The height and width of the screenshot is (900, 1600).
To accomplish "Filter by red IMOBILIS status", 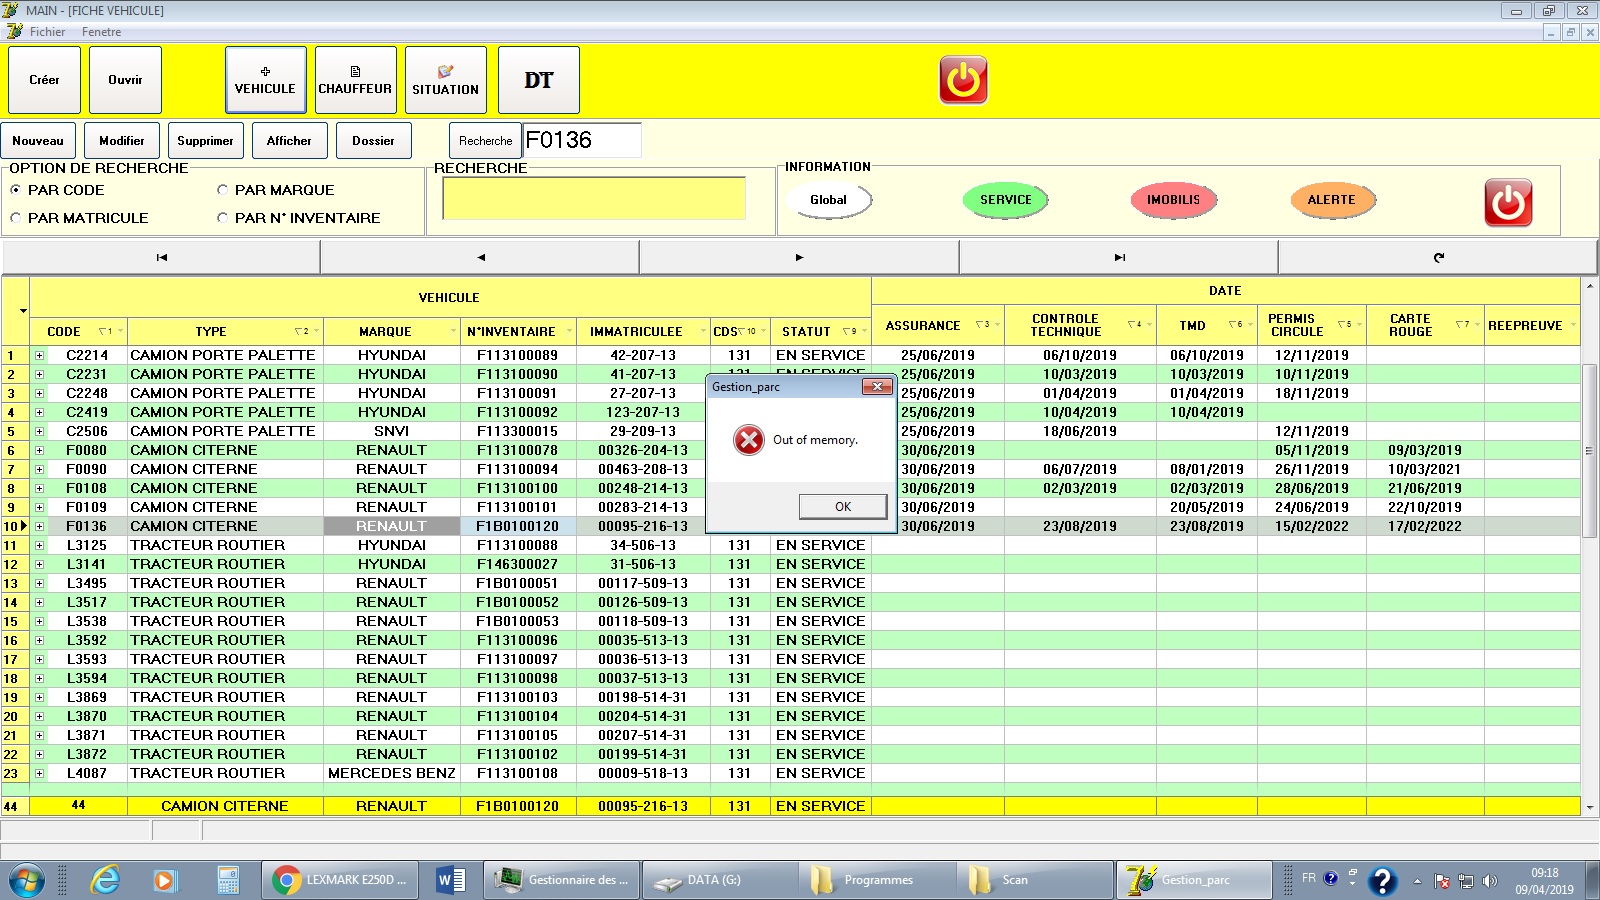I will [1173, 200].
